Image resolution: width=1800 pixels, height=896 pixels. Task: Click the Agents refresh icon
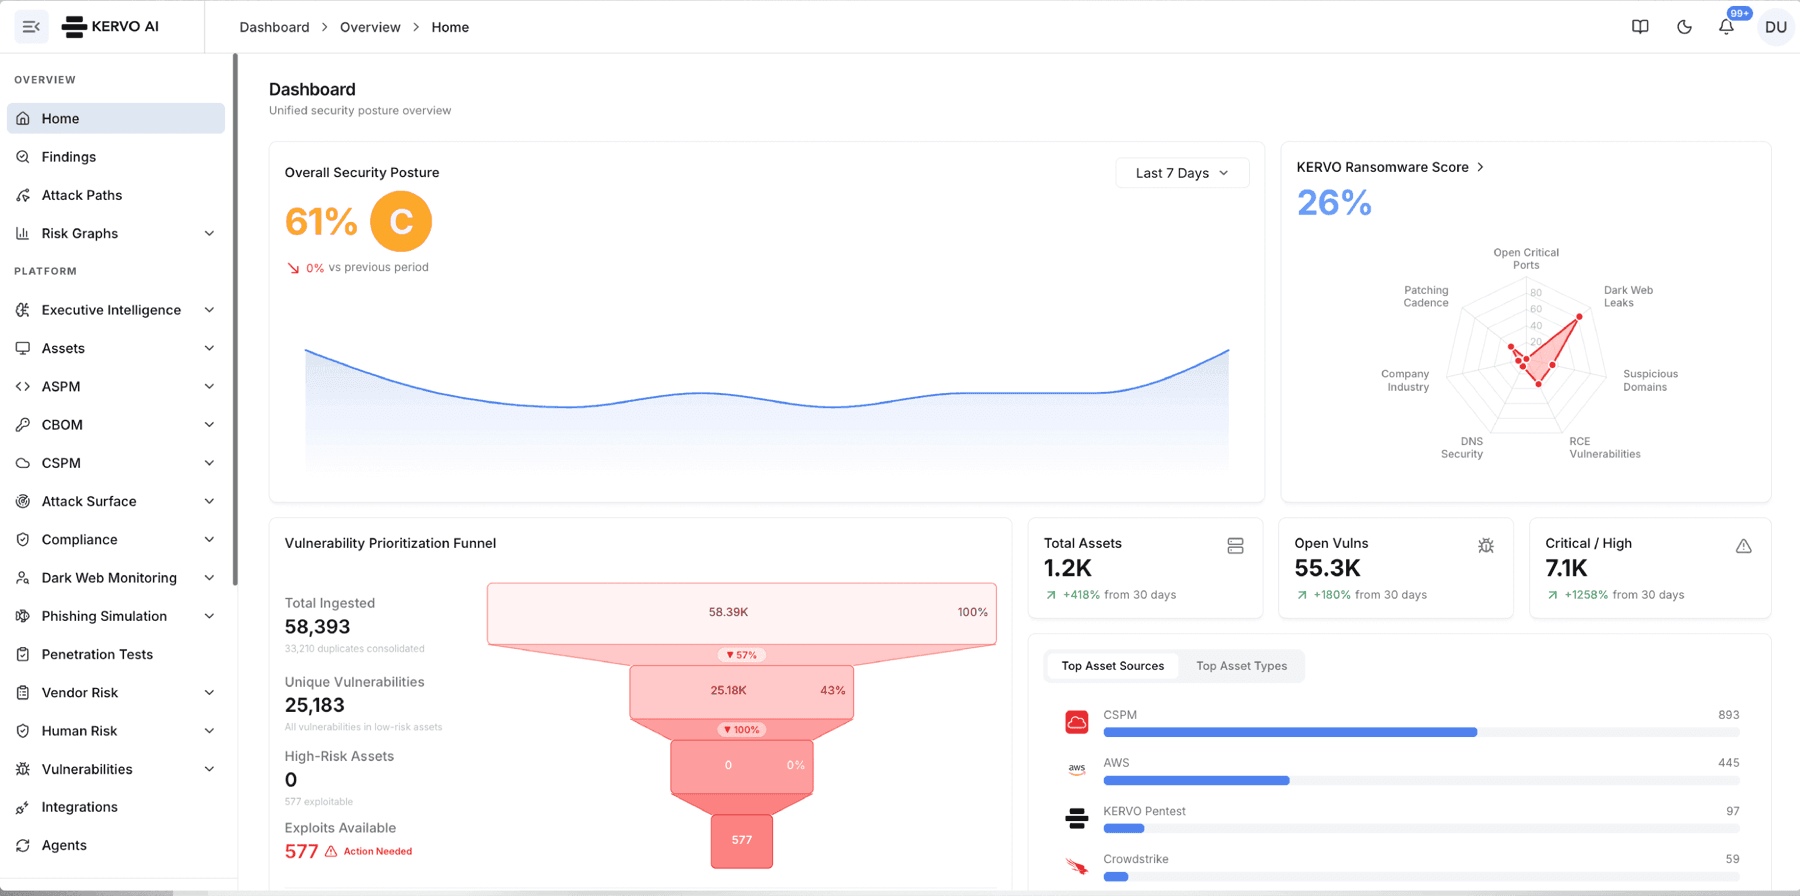pos(23,845)
